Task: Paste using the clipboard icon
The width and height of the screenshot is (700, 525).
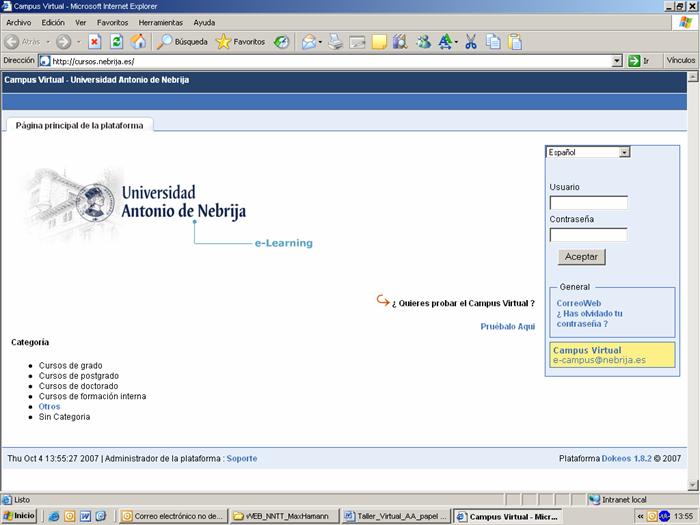Action: (515, 42)
